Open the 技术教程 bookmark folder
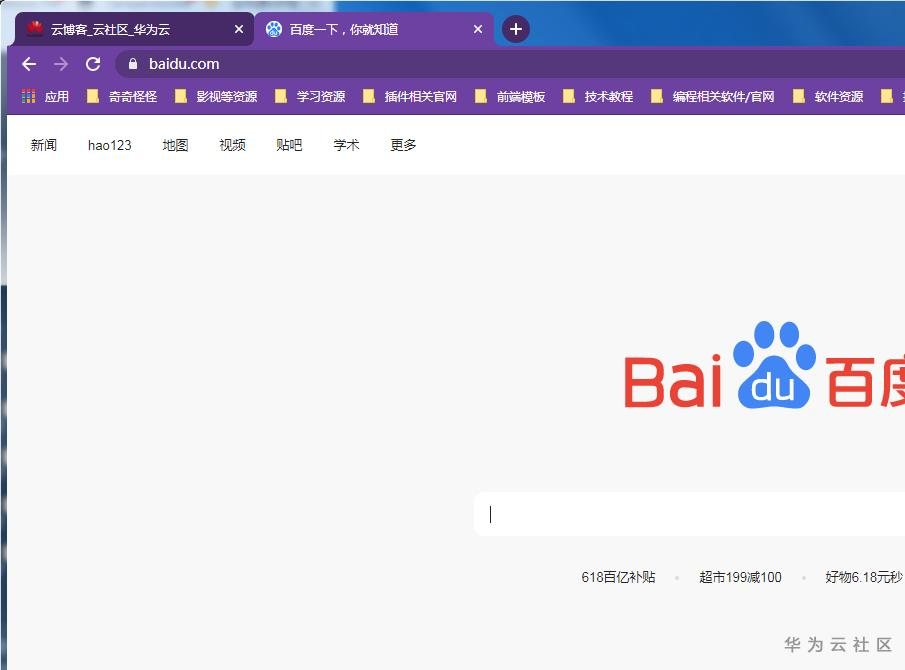 click(598, 96)
